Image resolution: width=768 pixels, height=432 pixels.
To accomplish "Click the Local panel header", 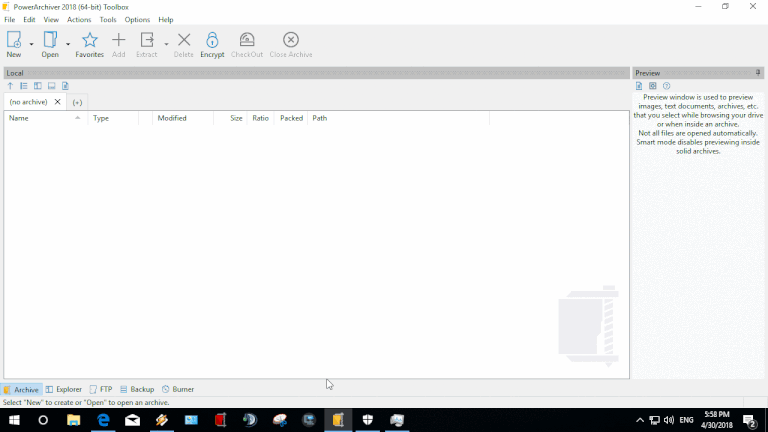I will (x=316, y=73).
